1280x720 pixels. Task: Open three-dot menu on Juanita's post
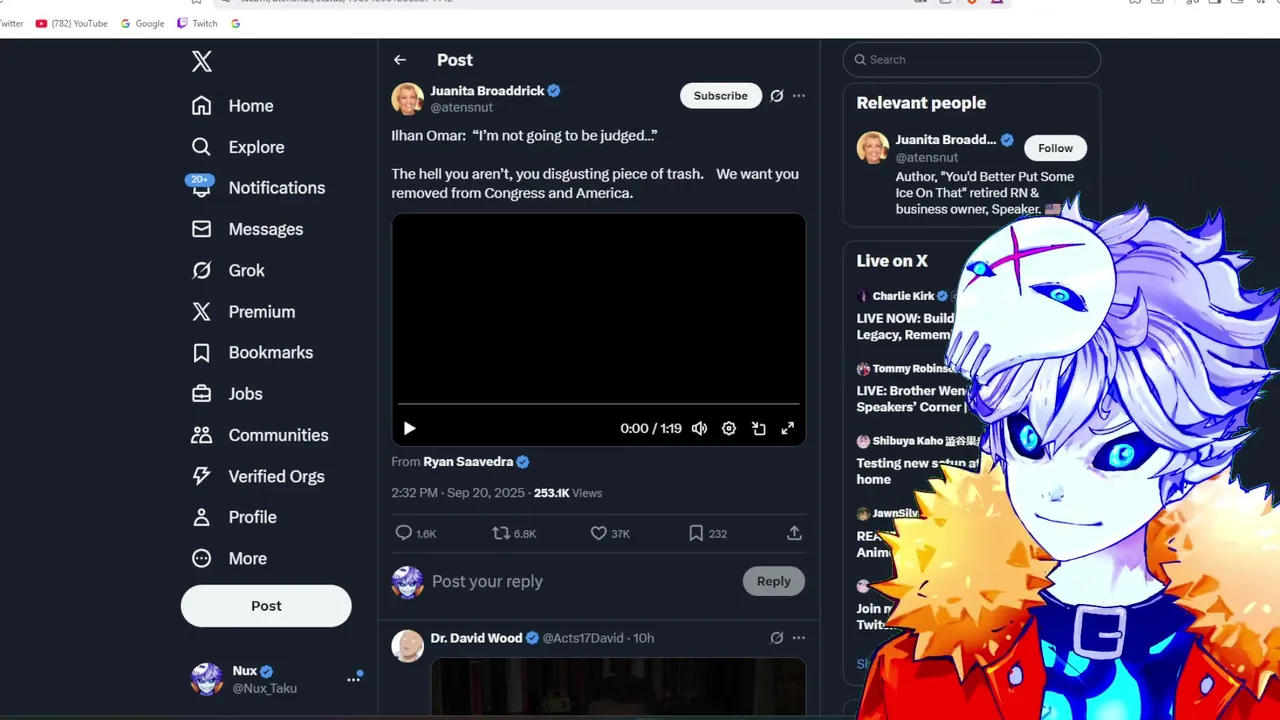coord(799,96)
